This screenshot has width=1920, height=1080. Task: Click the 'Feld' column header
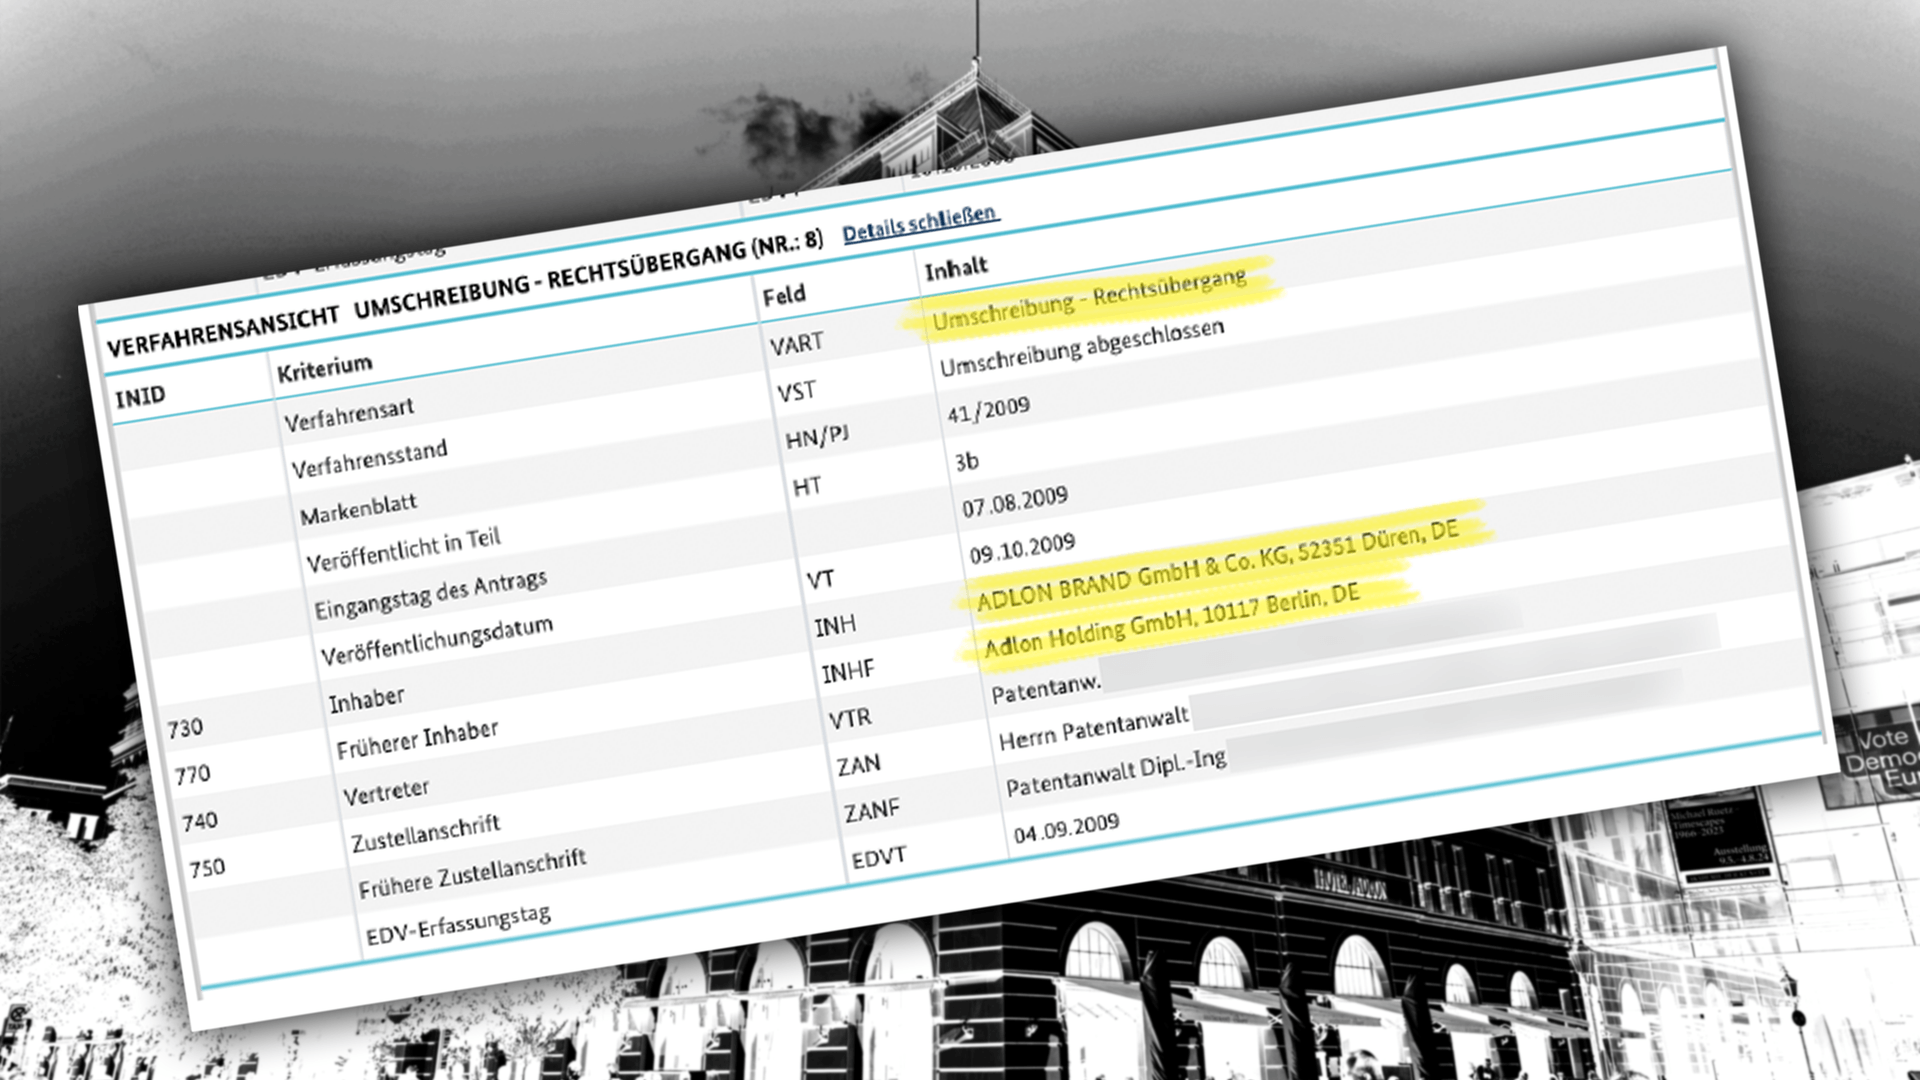(x=784, y=295)
